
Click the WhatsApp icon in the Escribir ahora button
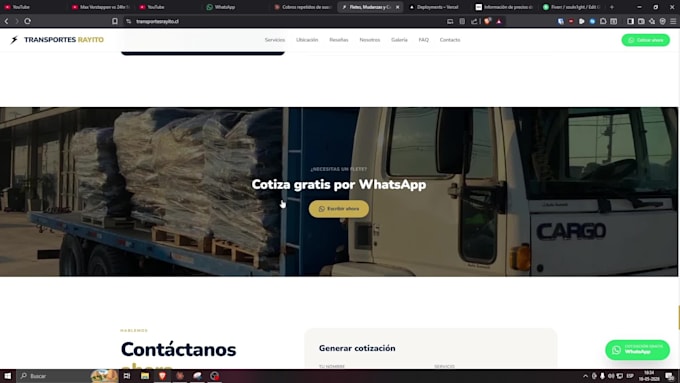click(x=322, y=209)
